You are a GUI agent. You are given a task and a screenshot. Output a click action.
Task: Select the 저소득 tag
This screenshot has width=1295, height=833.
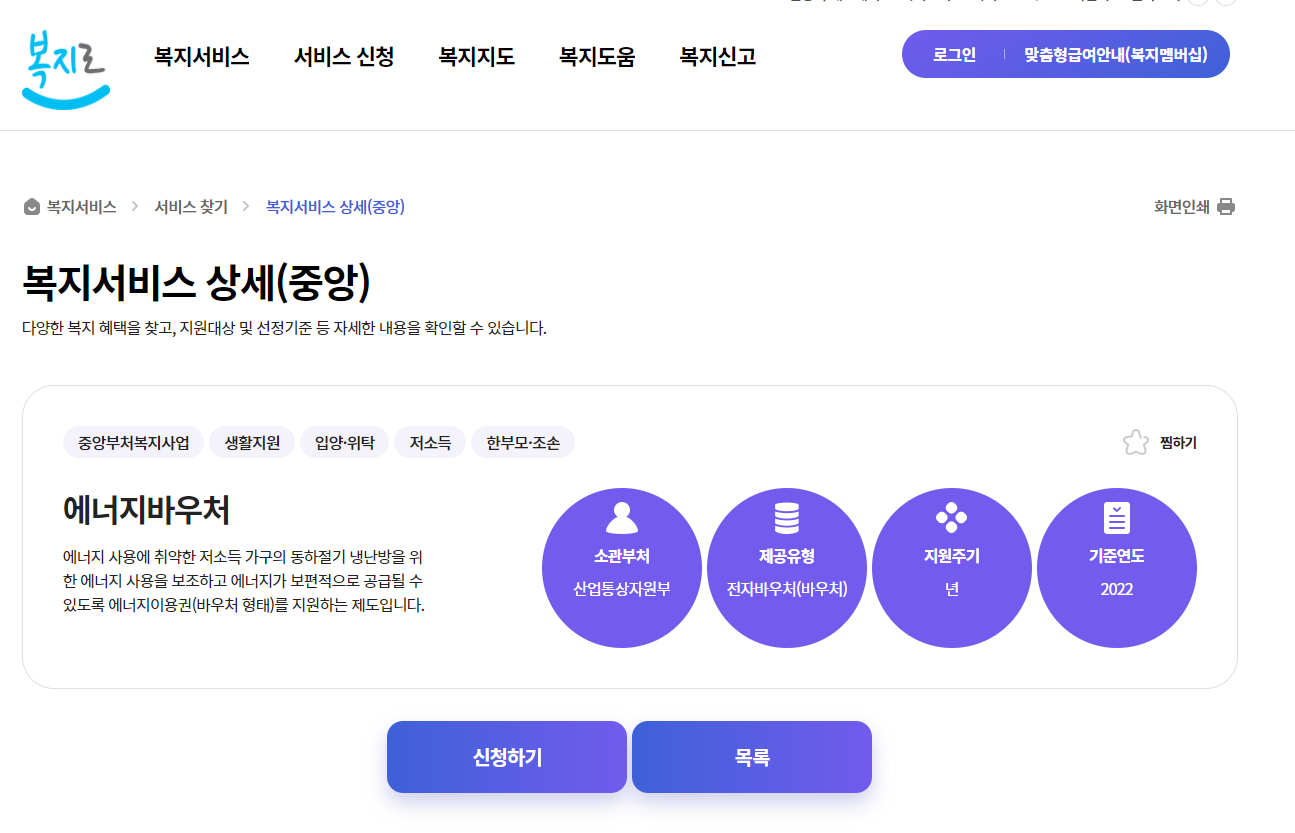click(x=430, y=441)
